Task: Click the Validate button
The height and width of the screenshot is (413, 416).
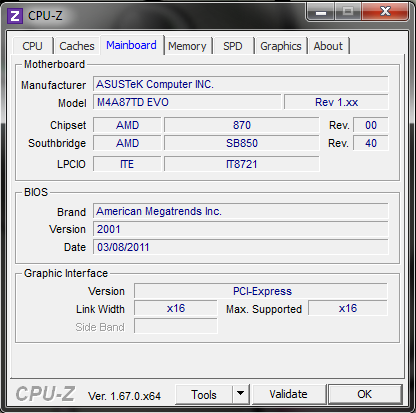Action: click(x=289, y=394)
